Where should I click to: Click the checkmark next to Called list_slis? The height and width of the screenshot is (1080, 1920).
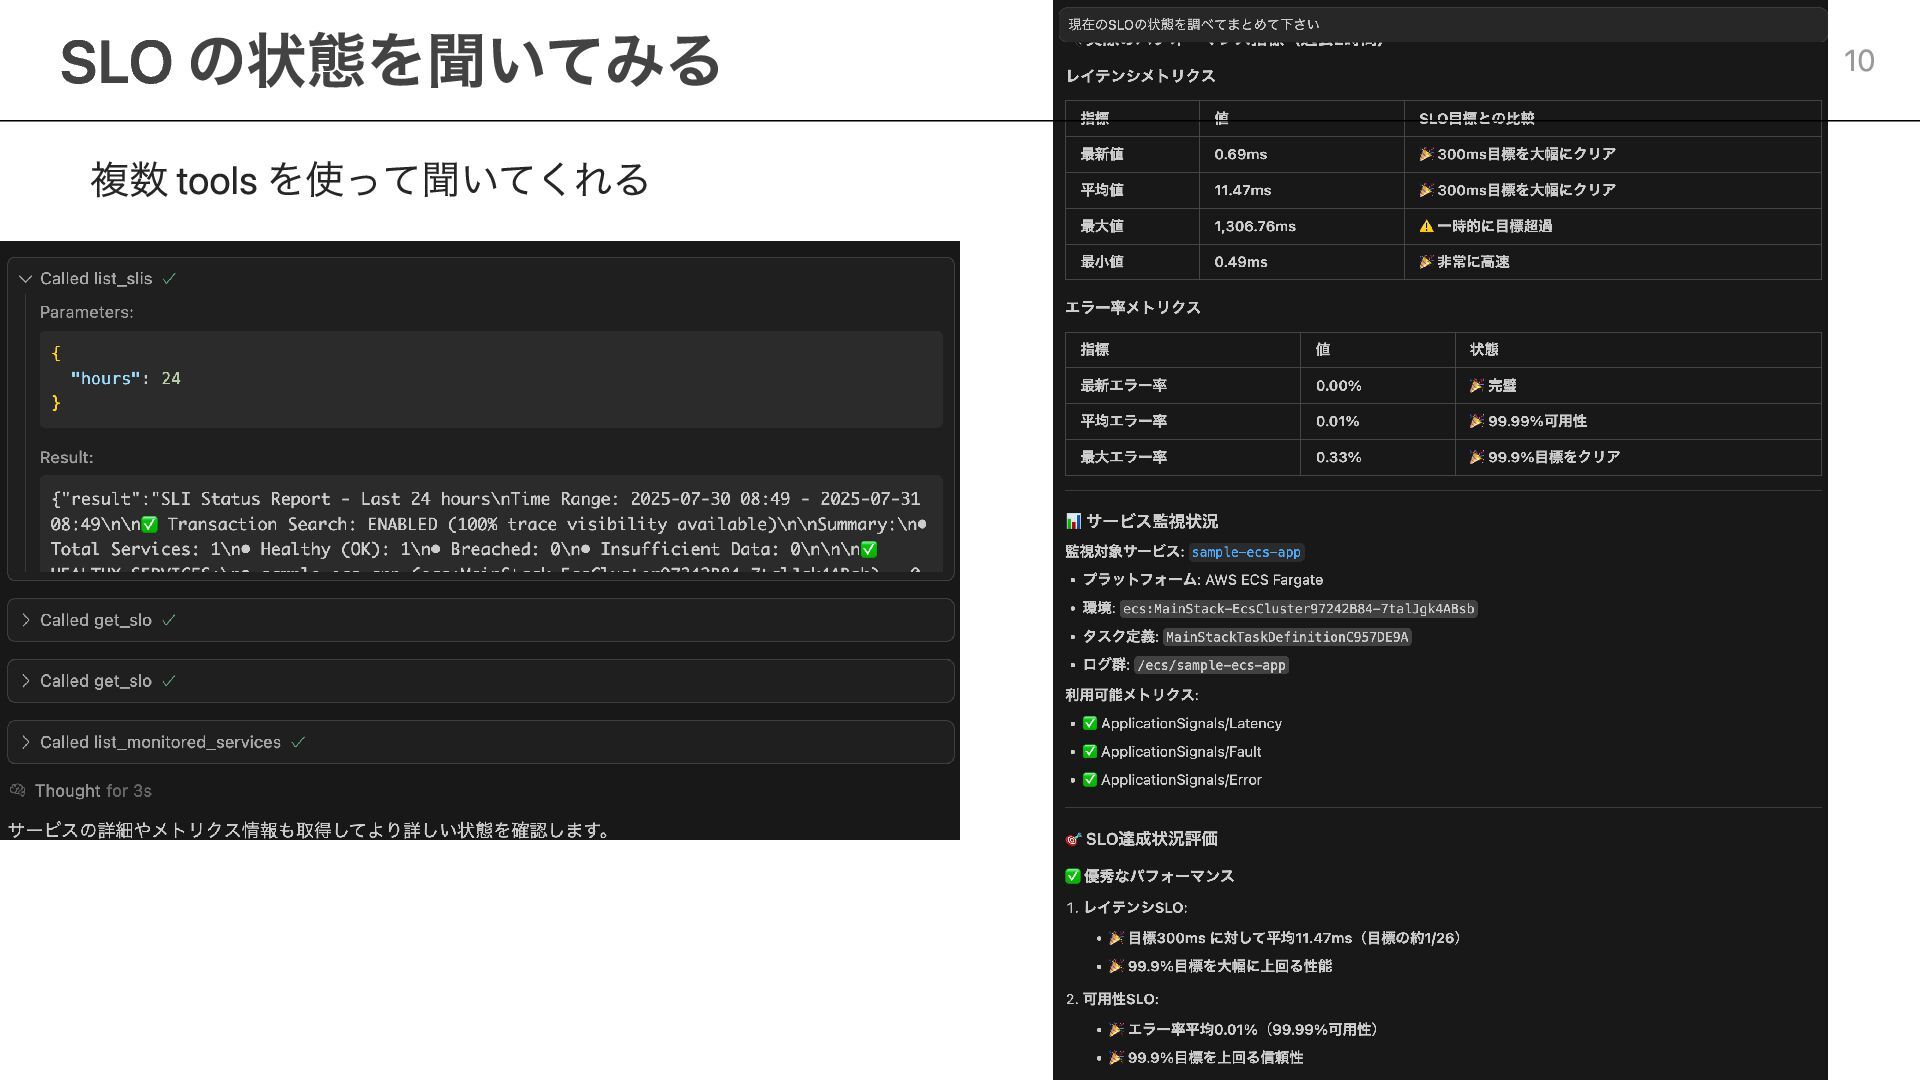169,279
